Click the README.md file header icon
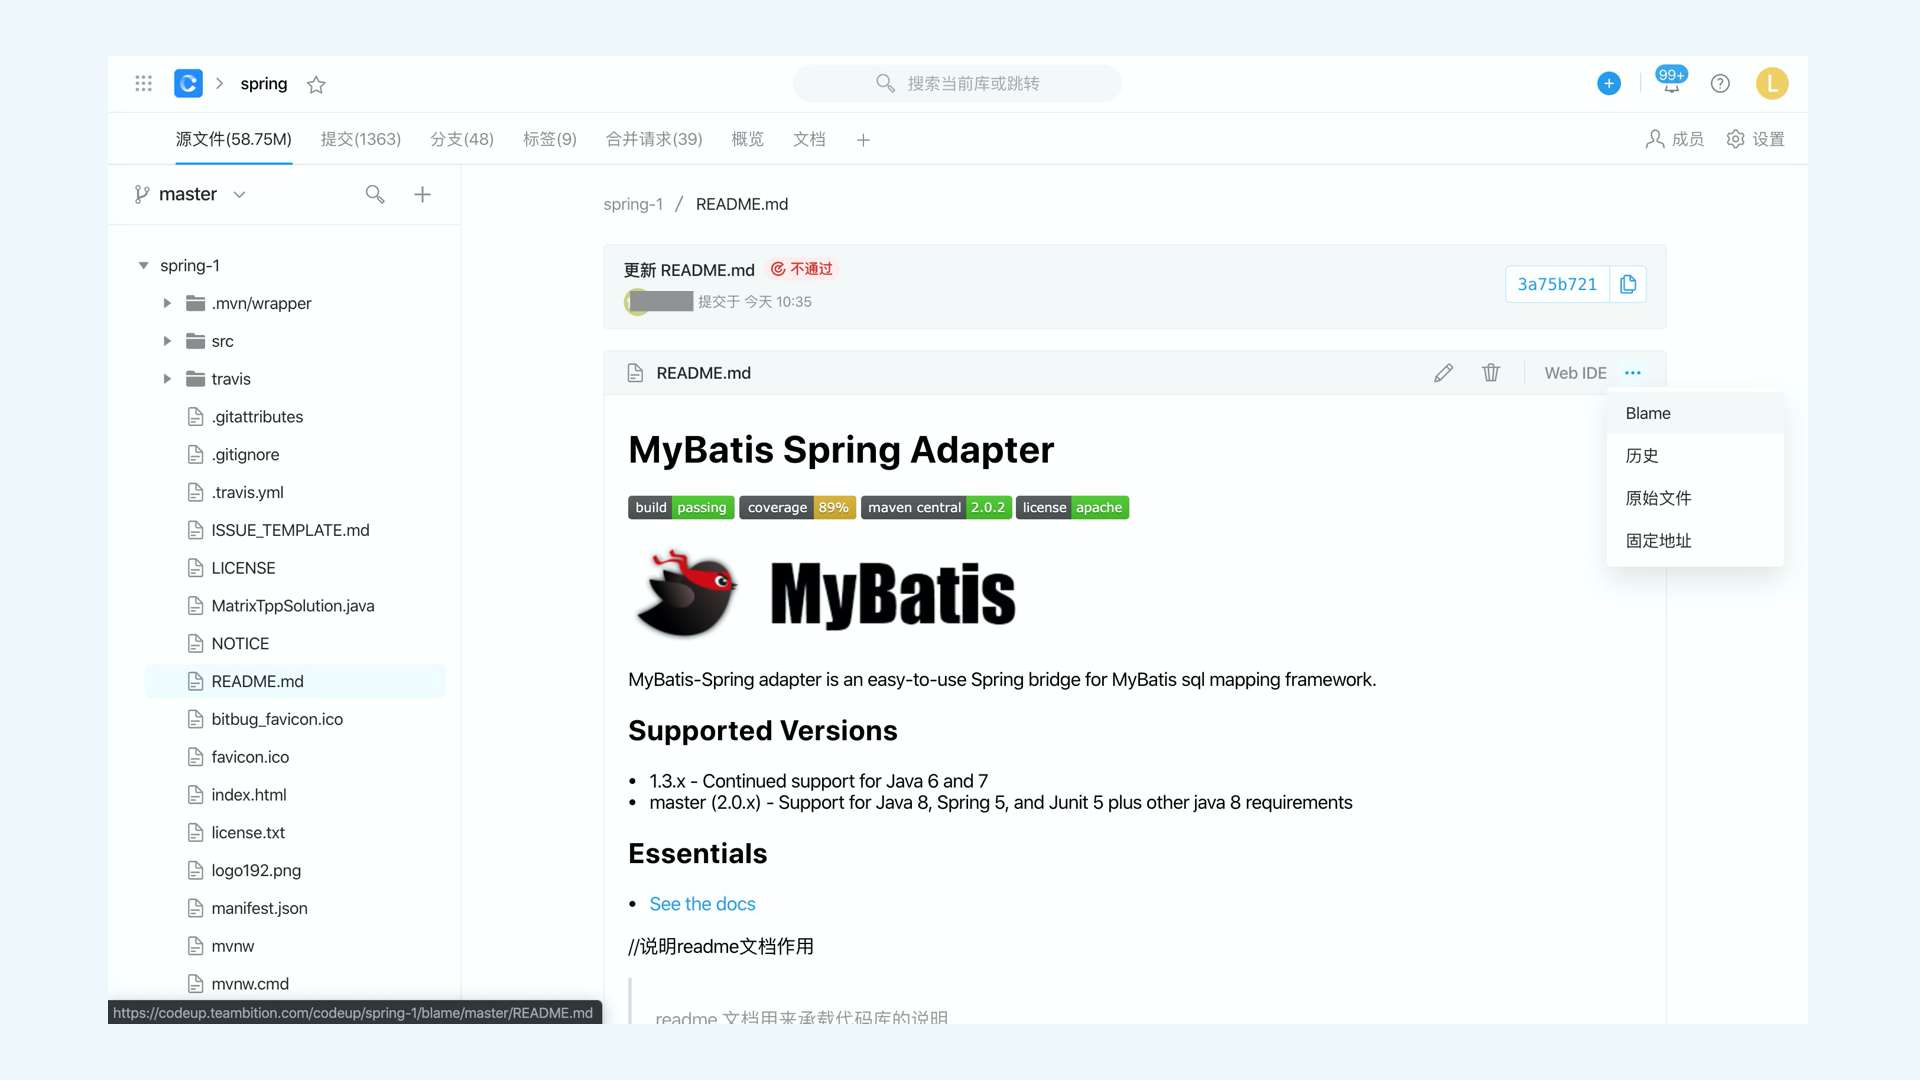 (635, 373)
